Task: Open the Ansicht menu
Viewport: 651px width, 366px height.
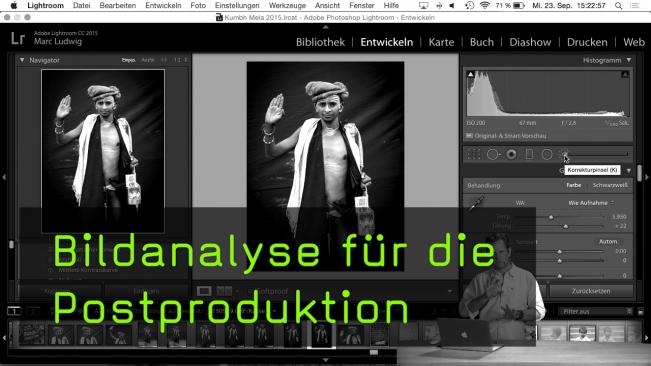Action: click(x=327, y=5)
